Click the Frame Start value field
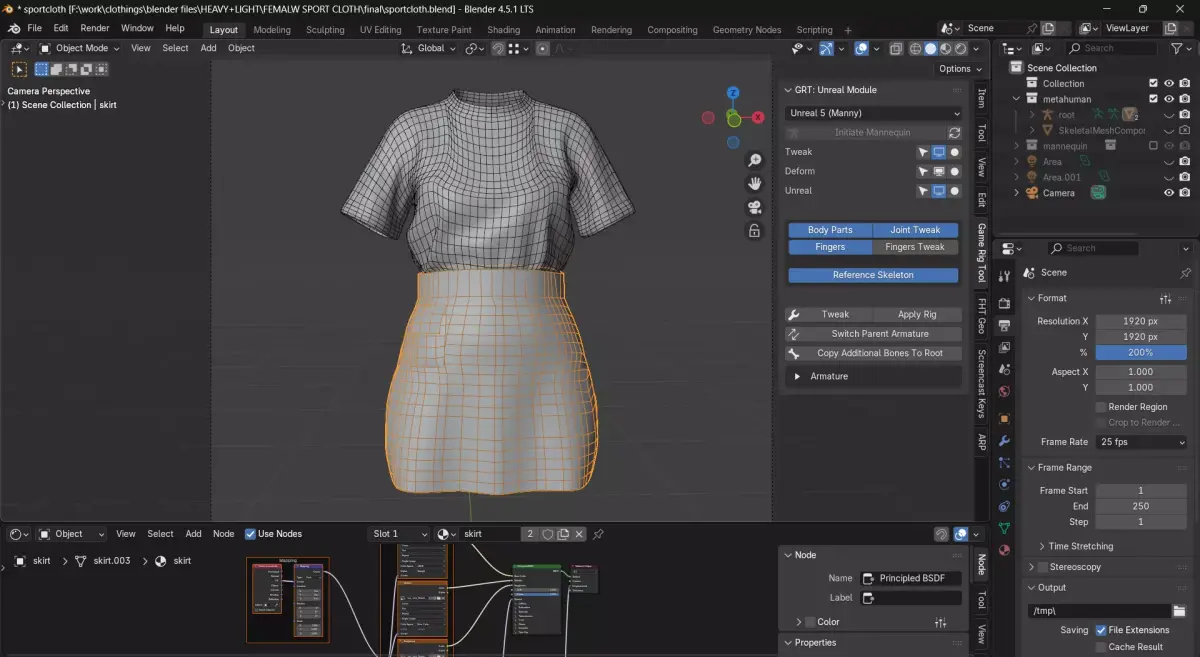The image size is (1200, 657). (x=1141, y=491)
